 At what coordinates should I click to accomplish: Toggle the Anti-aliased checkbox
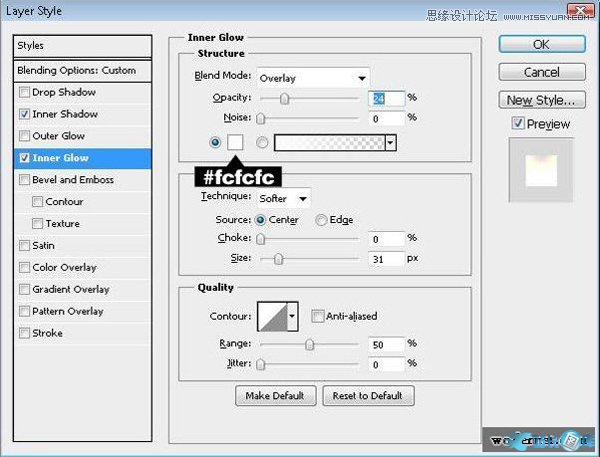coord(317,316)
